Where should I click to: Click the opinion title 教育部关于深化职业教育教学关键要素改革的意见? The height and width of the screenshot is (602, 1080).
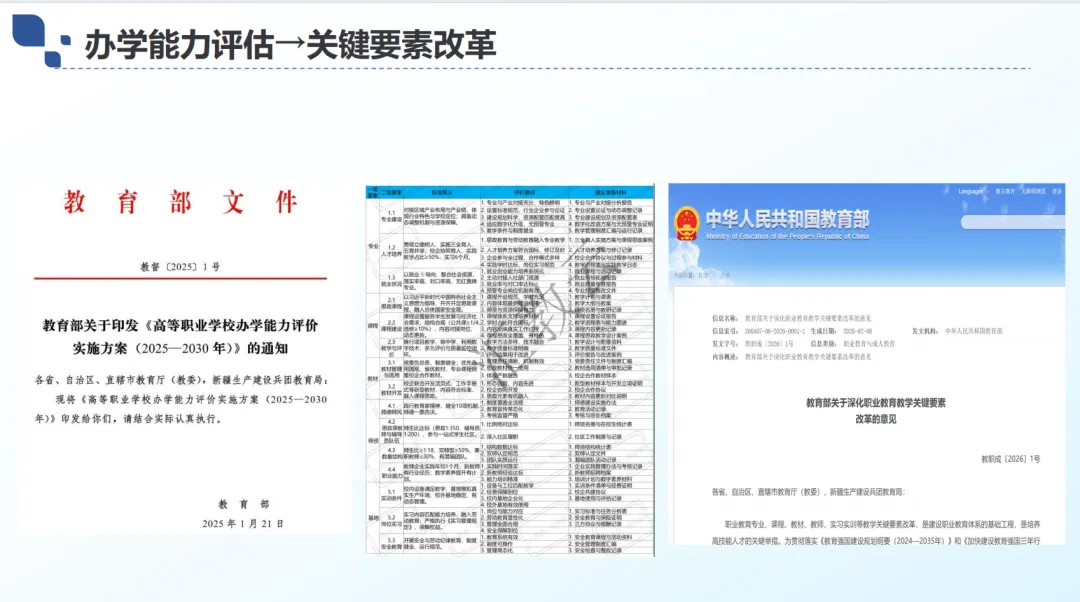click(x=875, y=411)
